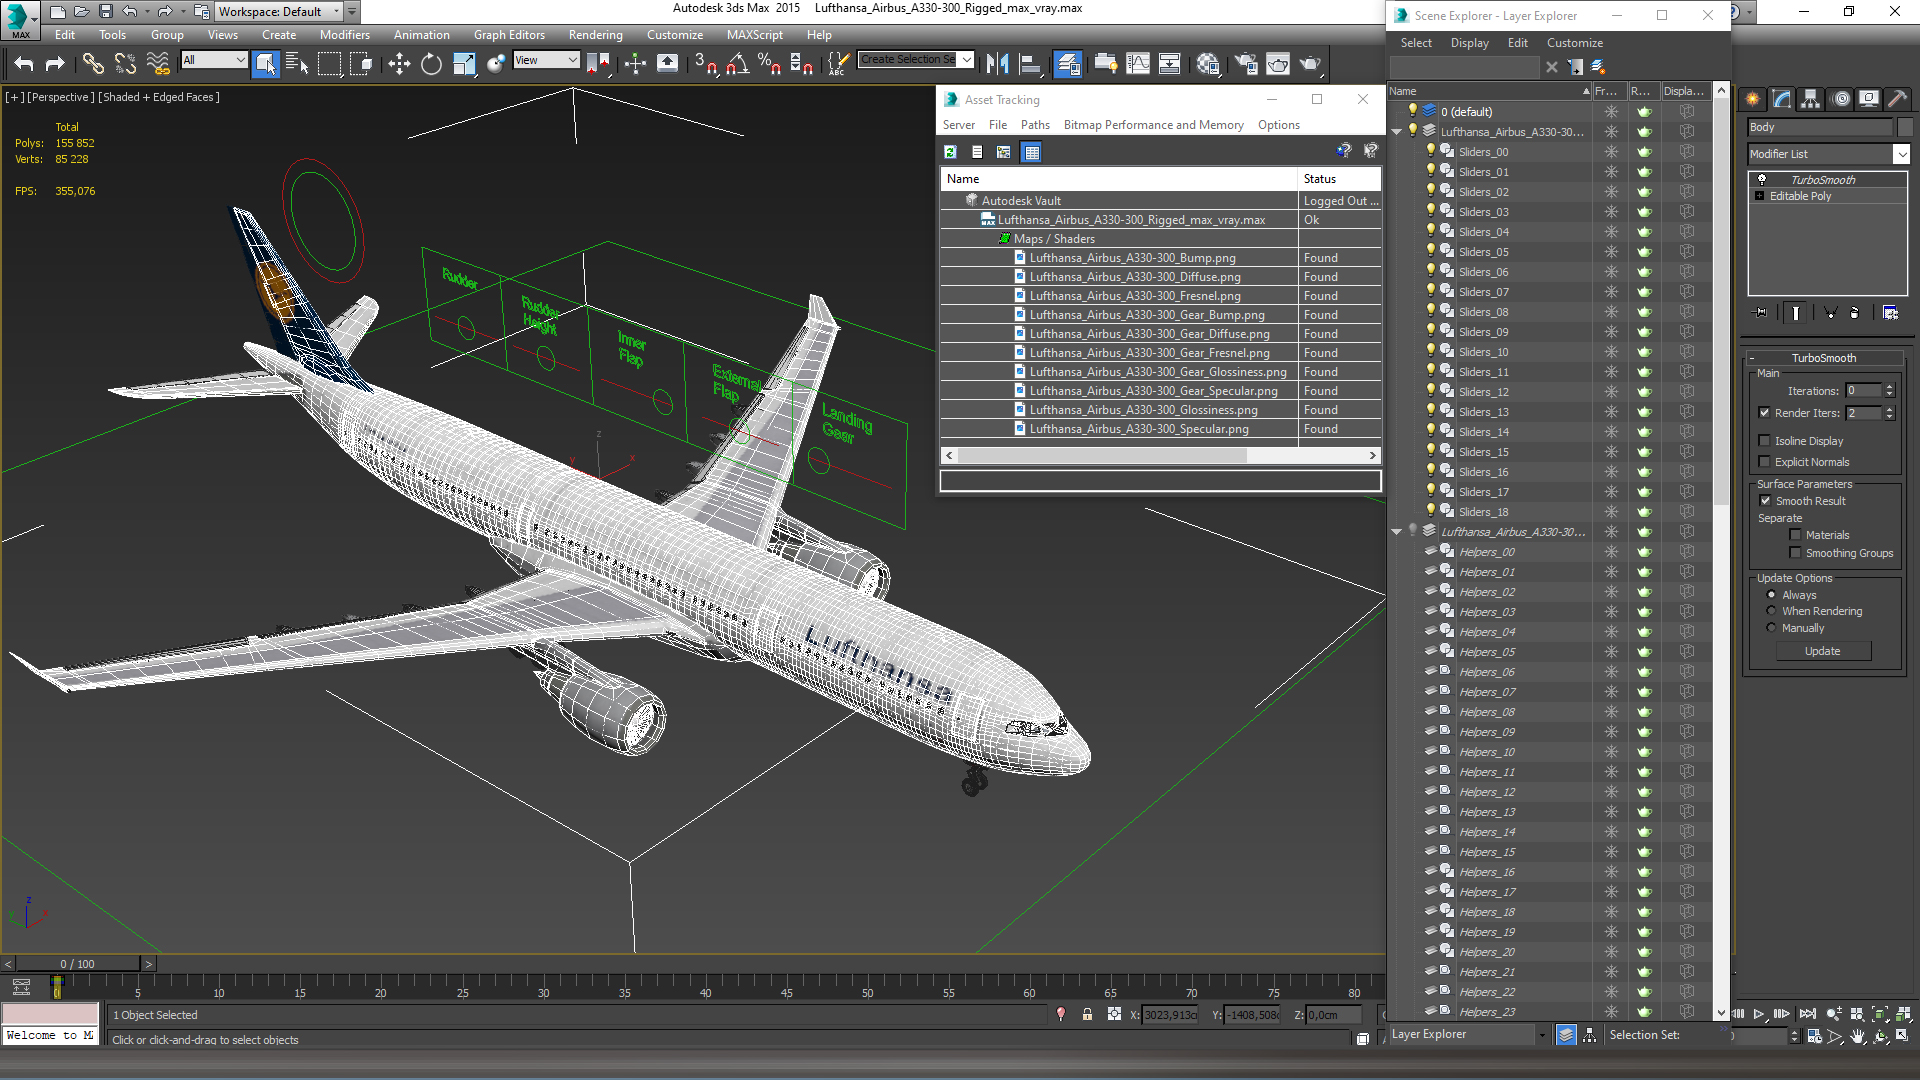The height and width of the screenshot is (1080, 1920).
Task: Toggle the Percent Snap button
Action: (769, 64)
